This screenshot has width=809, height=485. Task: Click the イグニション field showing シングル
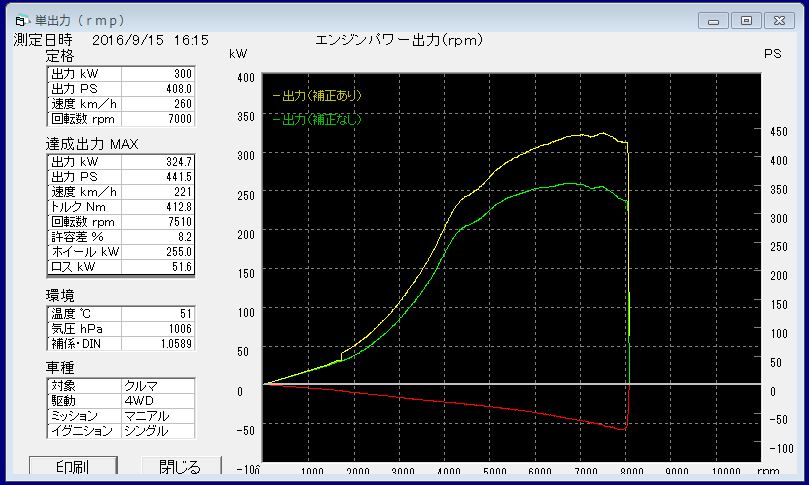(x=157, y=430)
